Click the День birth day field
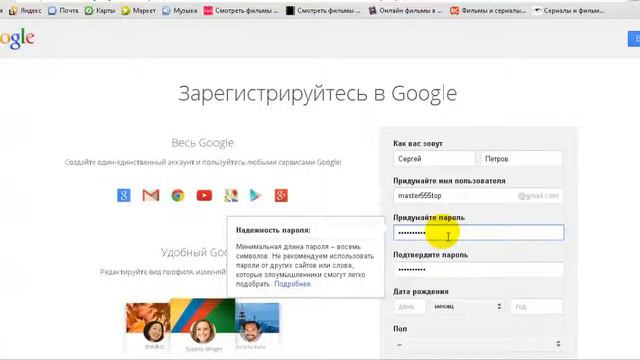The width and height of the screenshot is (640, 360). [x=409, y=306]
